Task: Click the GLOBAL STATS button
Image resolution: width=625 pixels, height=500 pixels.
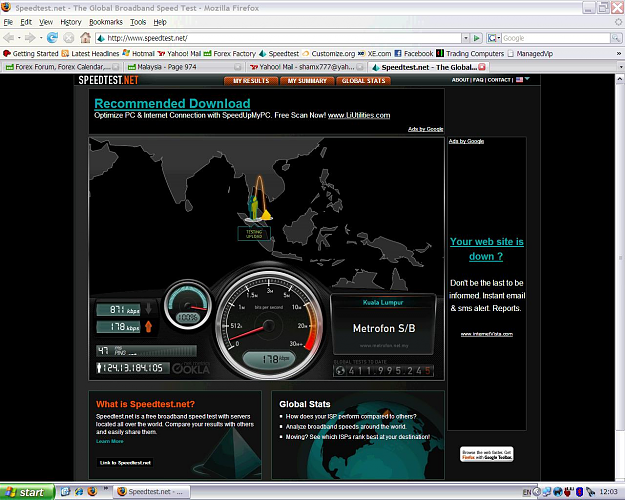Action: coord(364,81)
